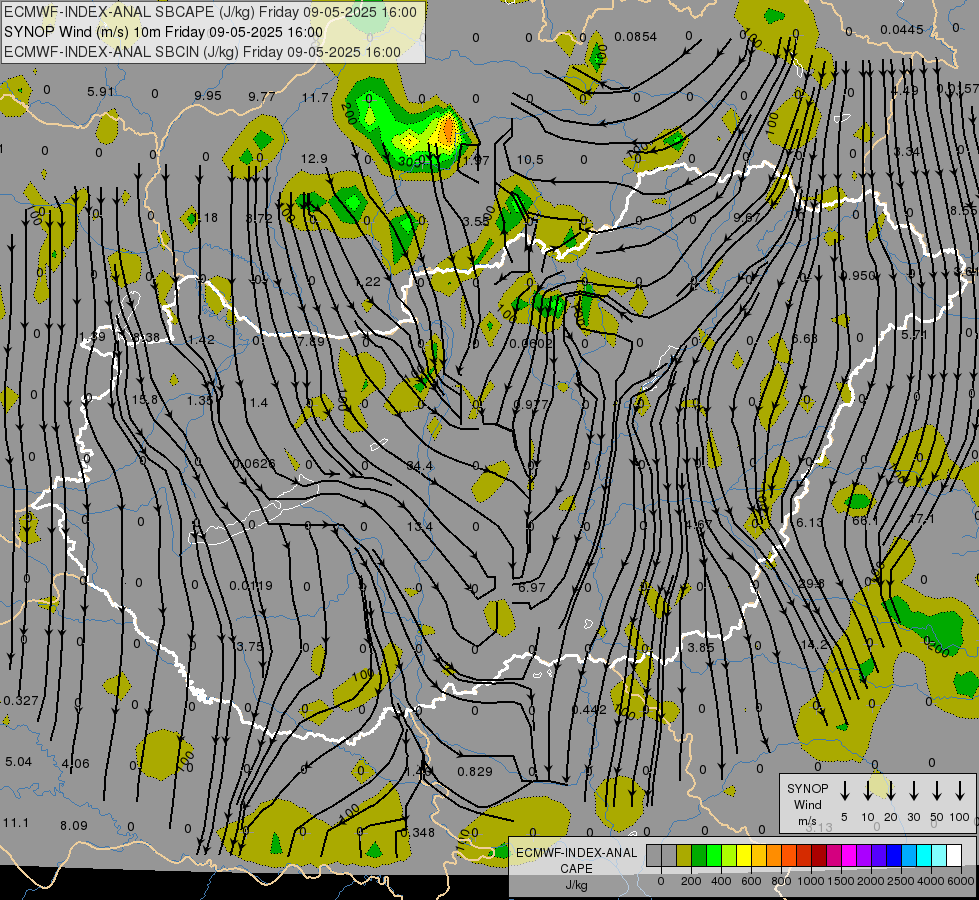Click the 6.13 value on the map
This screenshot has height=900, width=979.
tap(809, 523)
